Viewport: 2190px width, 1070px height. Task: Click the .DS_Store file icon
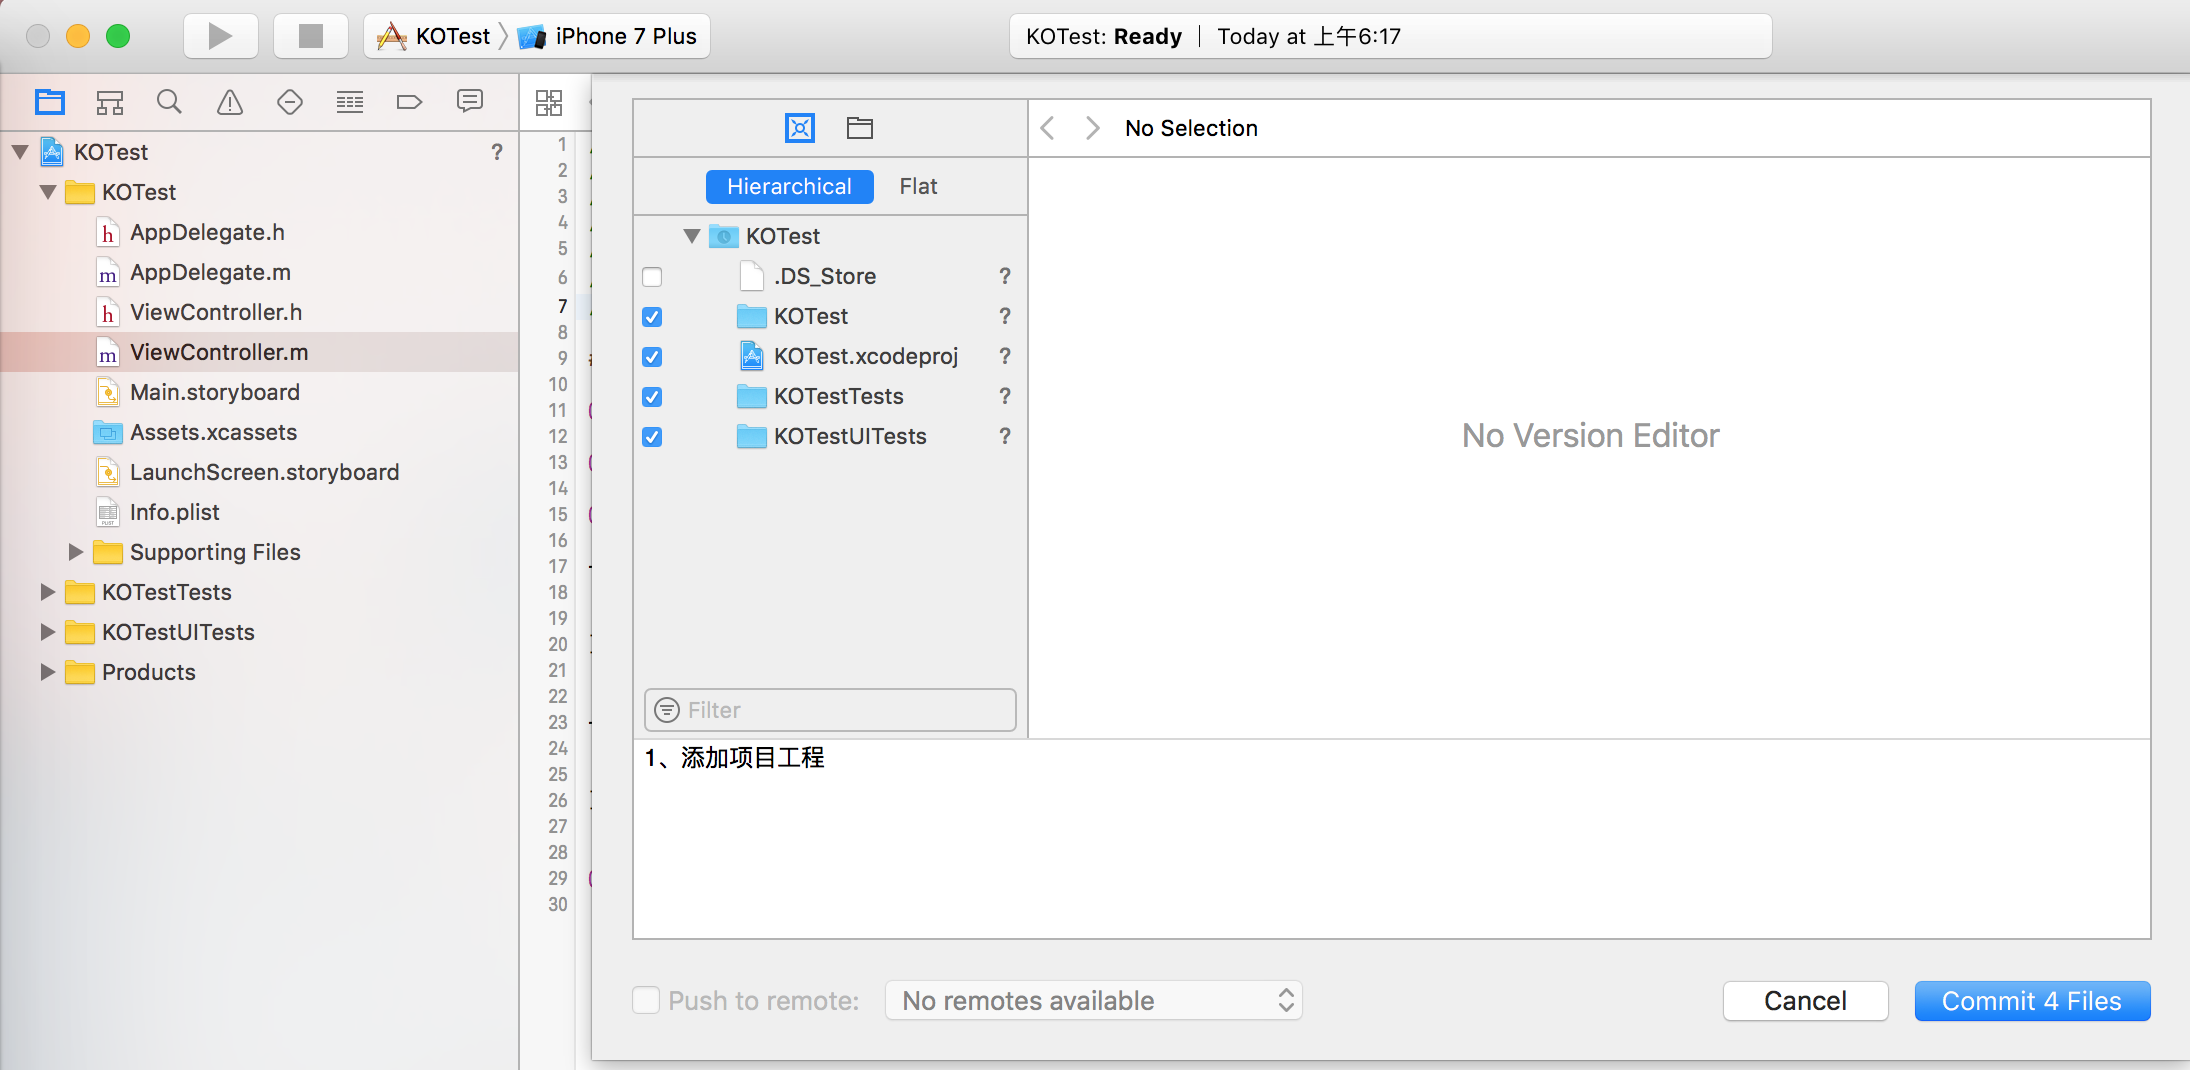coord(752,276)
